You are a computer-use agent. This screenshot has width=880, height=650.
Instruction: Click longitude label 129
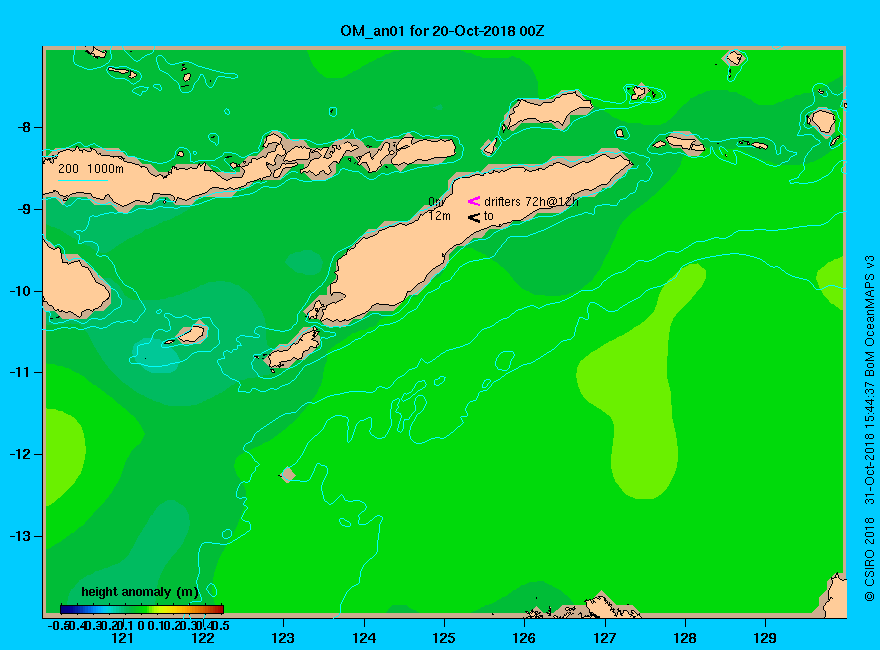765,638
